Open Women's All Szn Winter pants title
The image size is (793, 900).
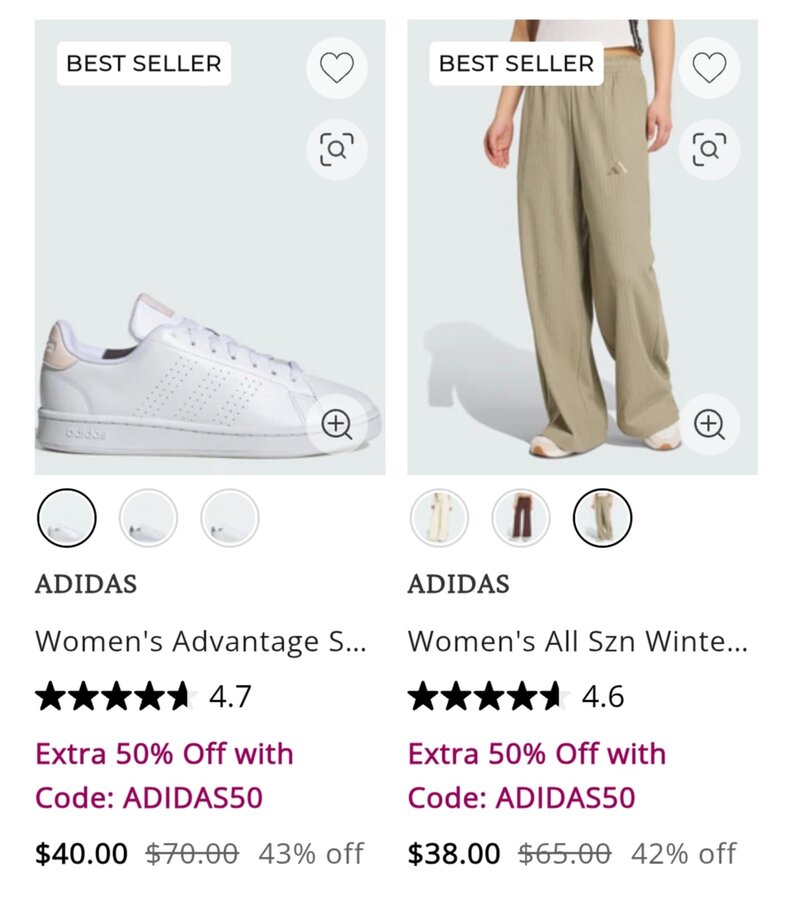(x=577, y=641)
